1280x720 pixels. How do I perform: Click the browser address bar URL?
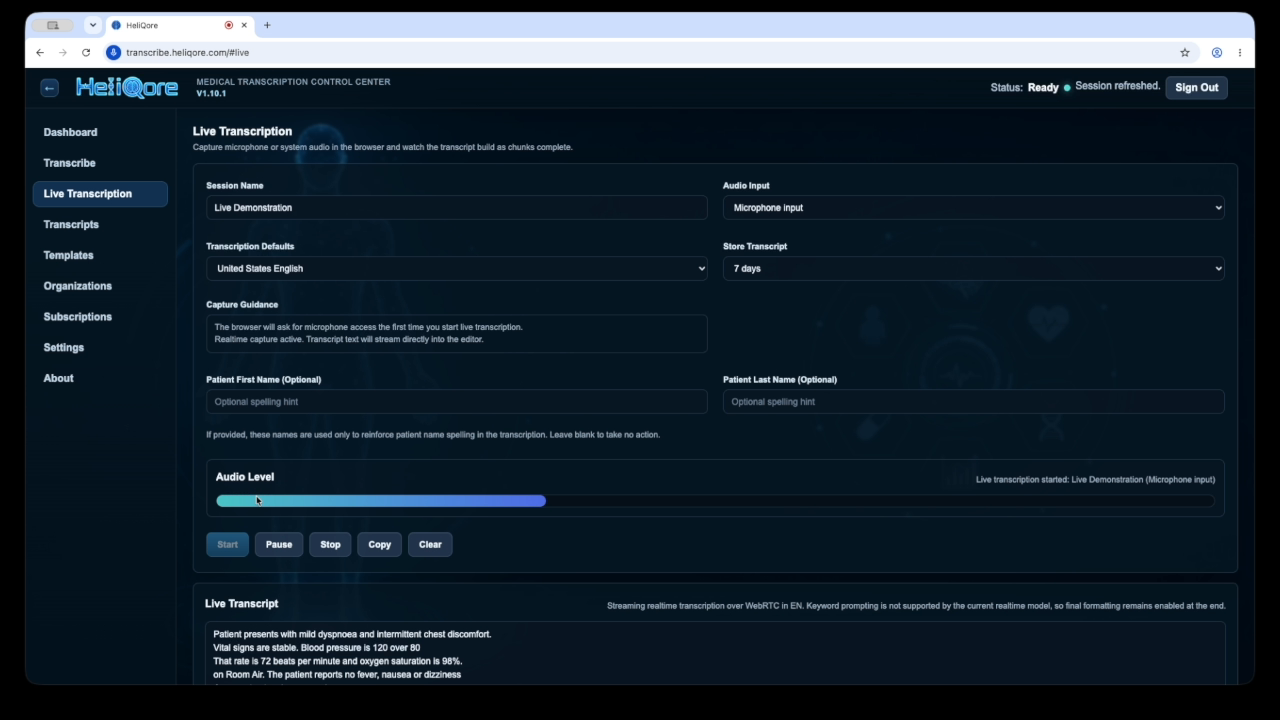pos(187,52)
